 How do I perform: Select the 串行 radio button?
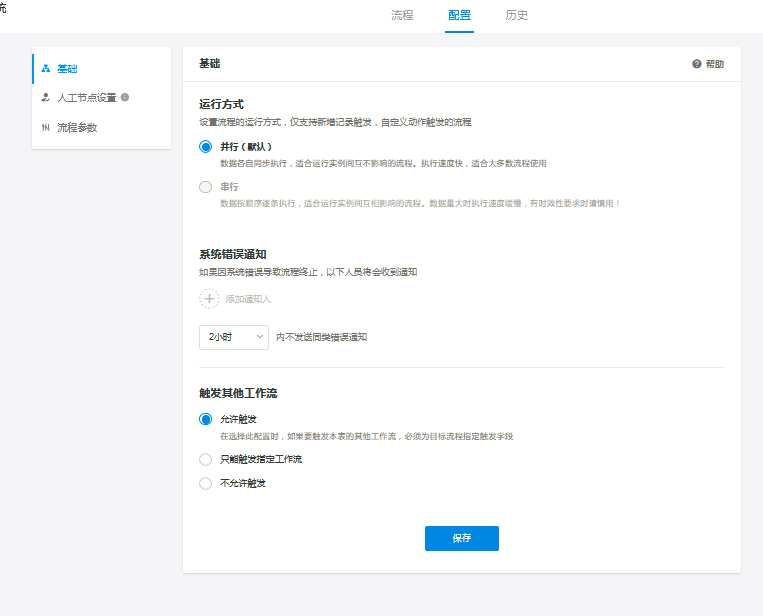point(205,187)
